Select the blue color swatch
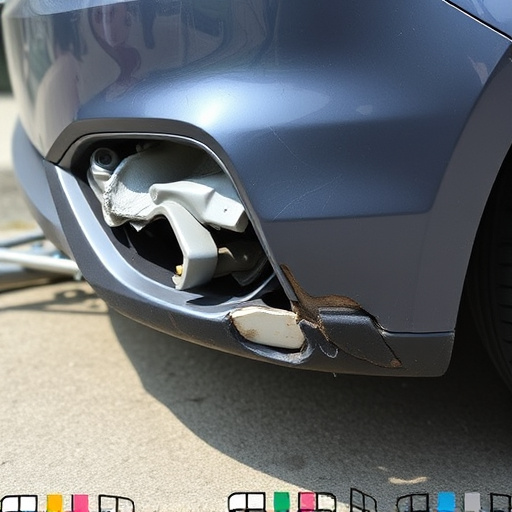 tap(446, 502)
